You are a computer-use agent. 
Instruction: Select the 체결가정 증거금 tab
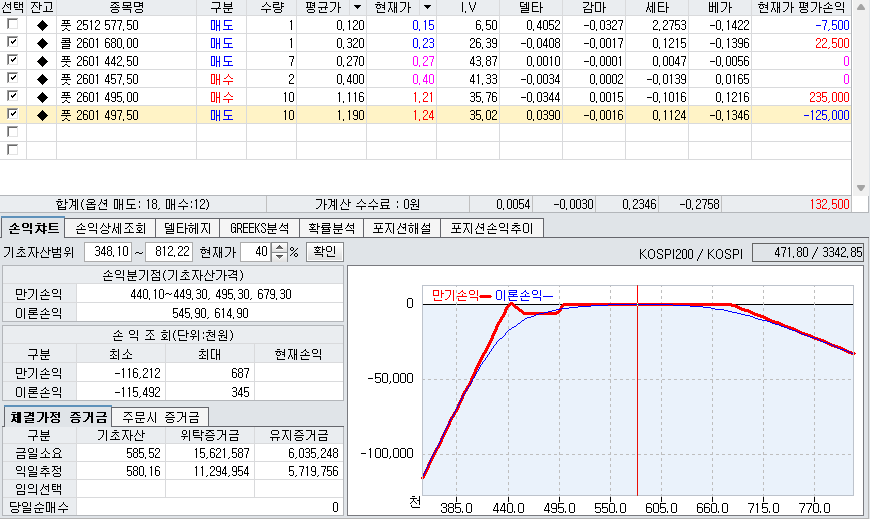pos(58,417)
